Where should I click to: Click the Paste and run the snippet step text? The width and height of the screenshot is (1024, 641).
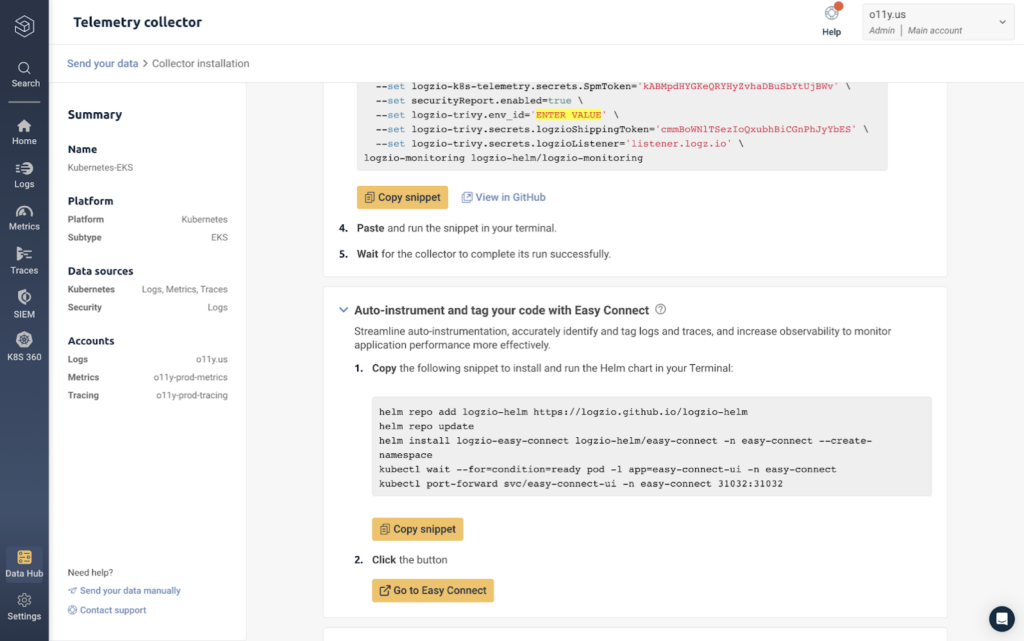click(x=456, y=228)
